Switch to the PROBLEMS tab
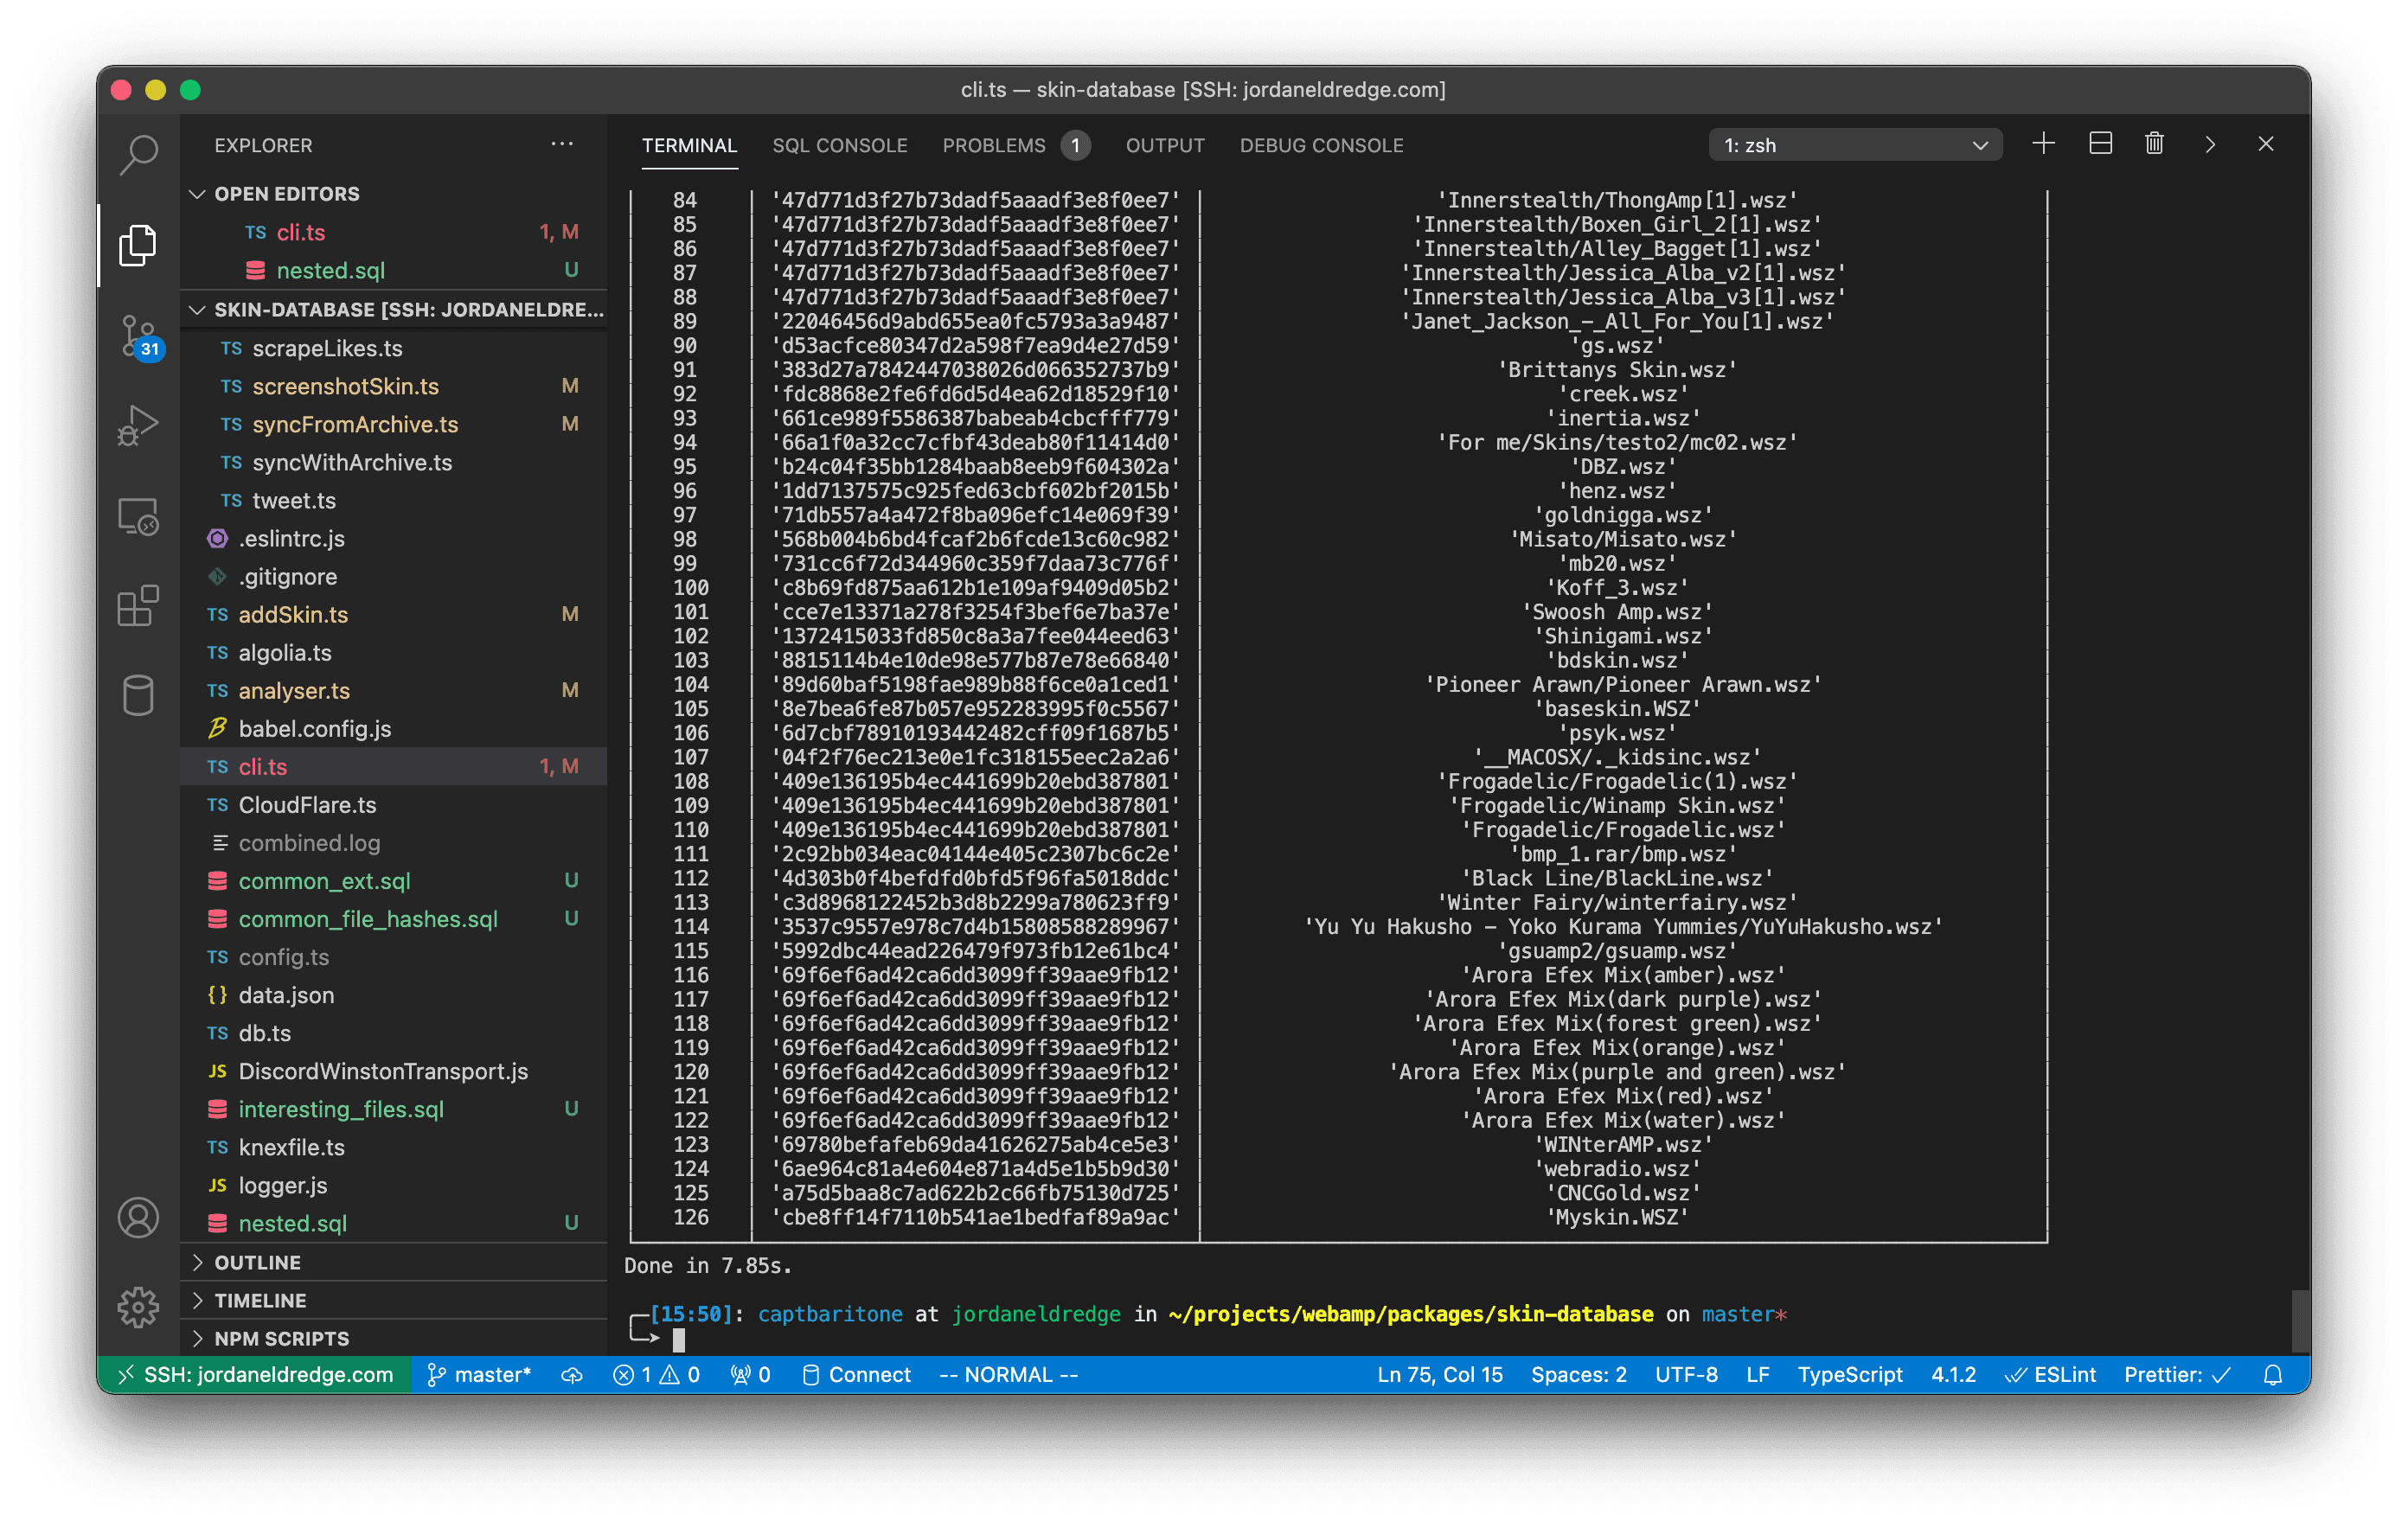Screen dimensions: 2408x1522 pyautogui.click(x=993, y=145)
